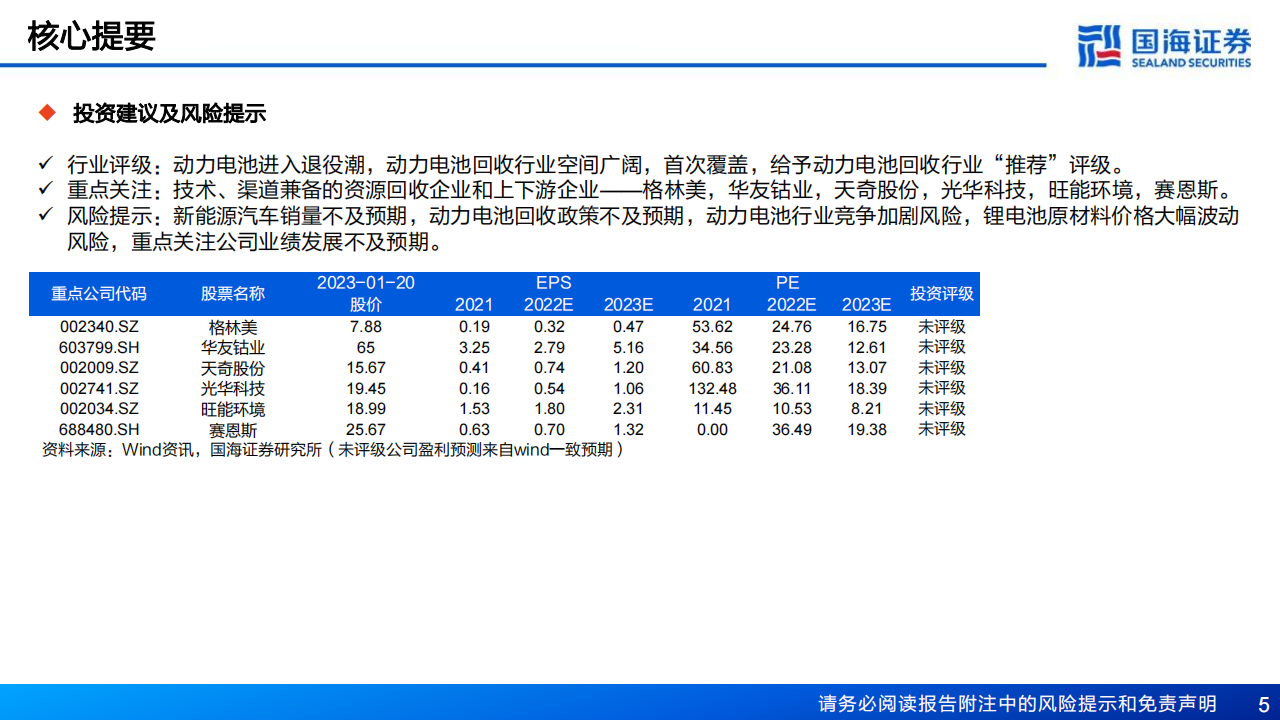Select stock code 002034.SZ
The height and width of the screenshot is (720, 1280).
99,409
